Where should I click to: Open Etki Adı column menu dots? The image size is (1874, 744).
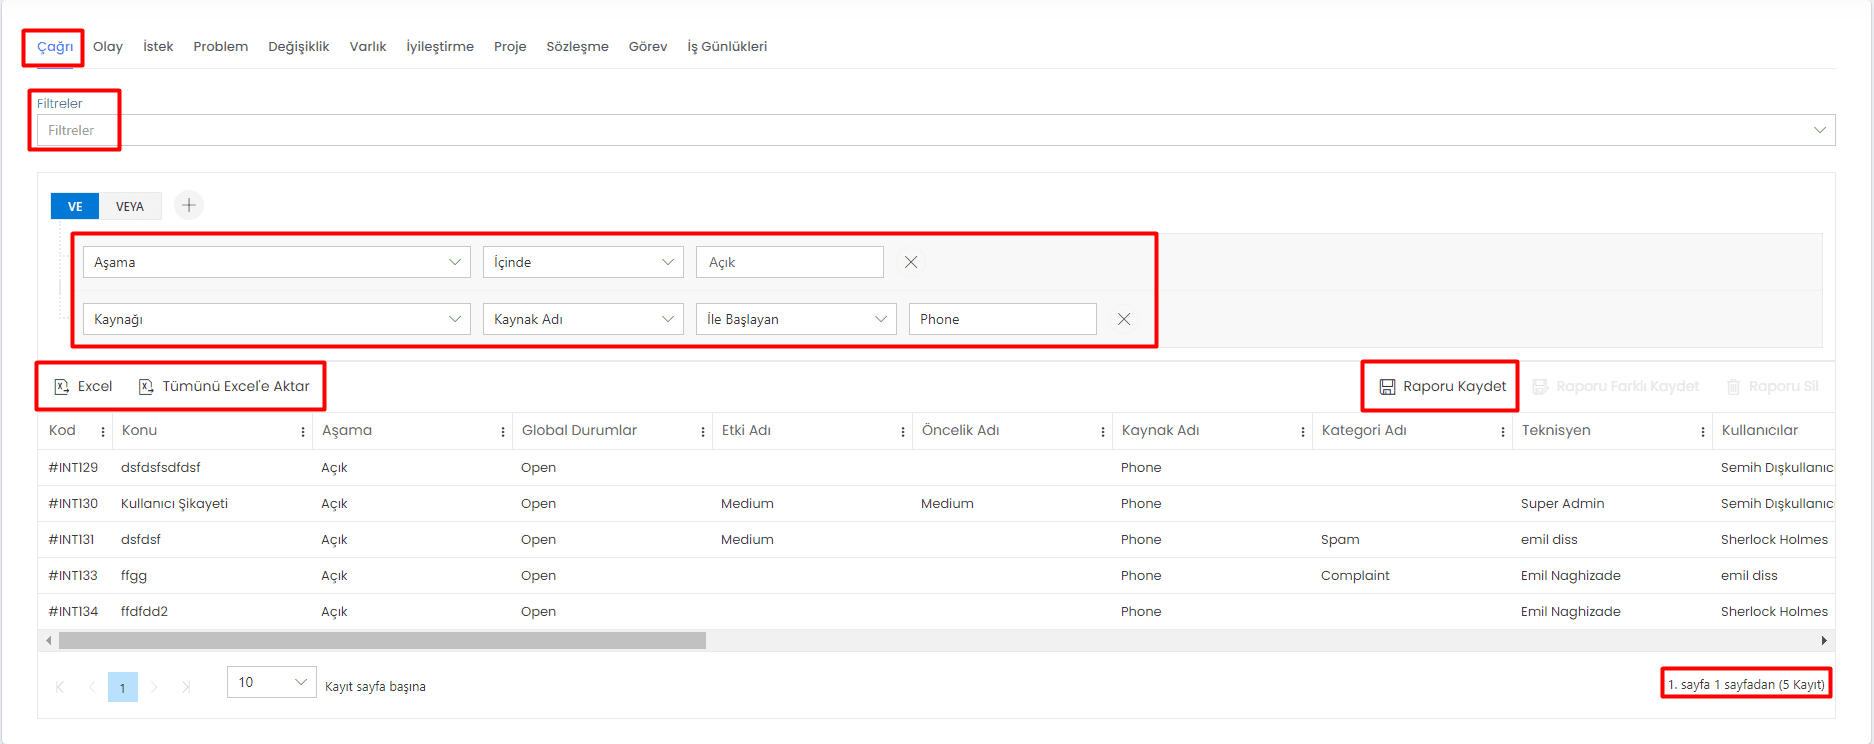pos(903,431)
